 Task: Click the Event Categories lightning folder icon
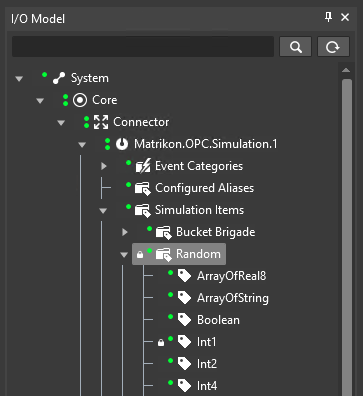143,166
